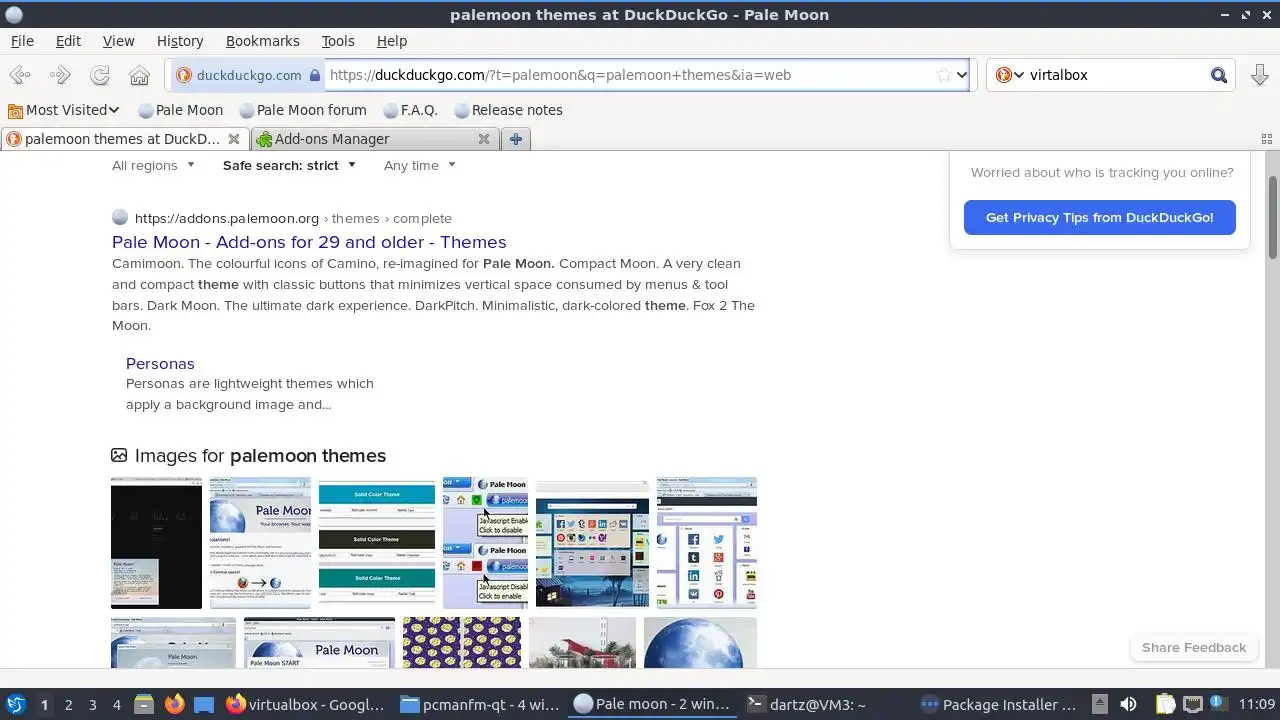Go forward with the Forward arrow button
The width and height of the screenshot is (1280, 720).
(60, 75)
